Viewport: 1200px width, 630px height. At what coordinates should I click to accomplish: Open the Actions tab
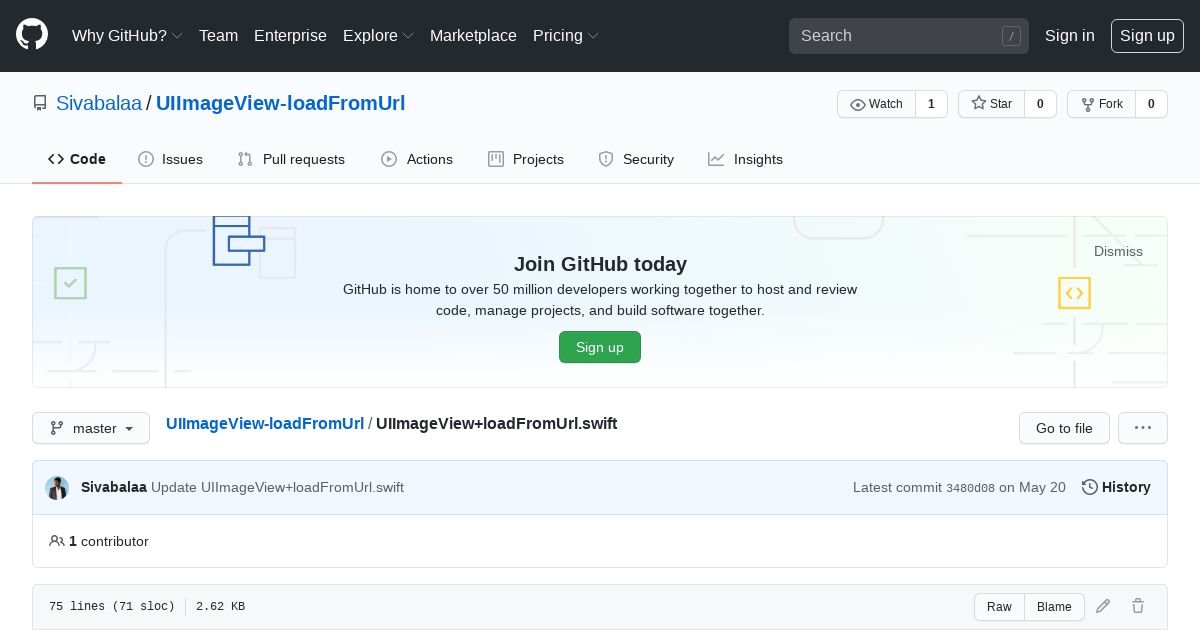[x=417, y=159]
